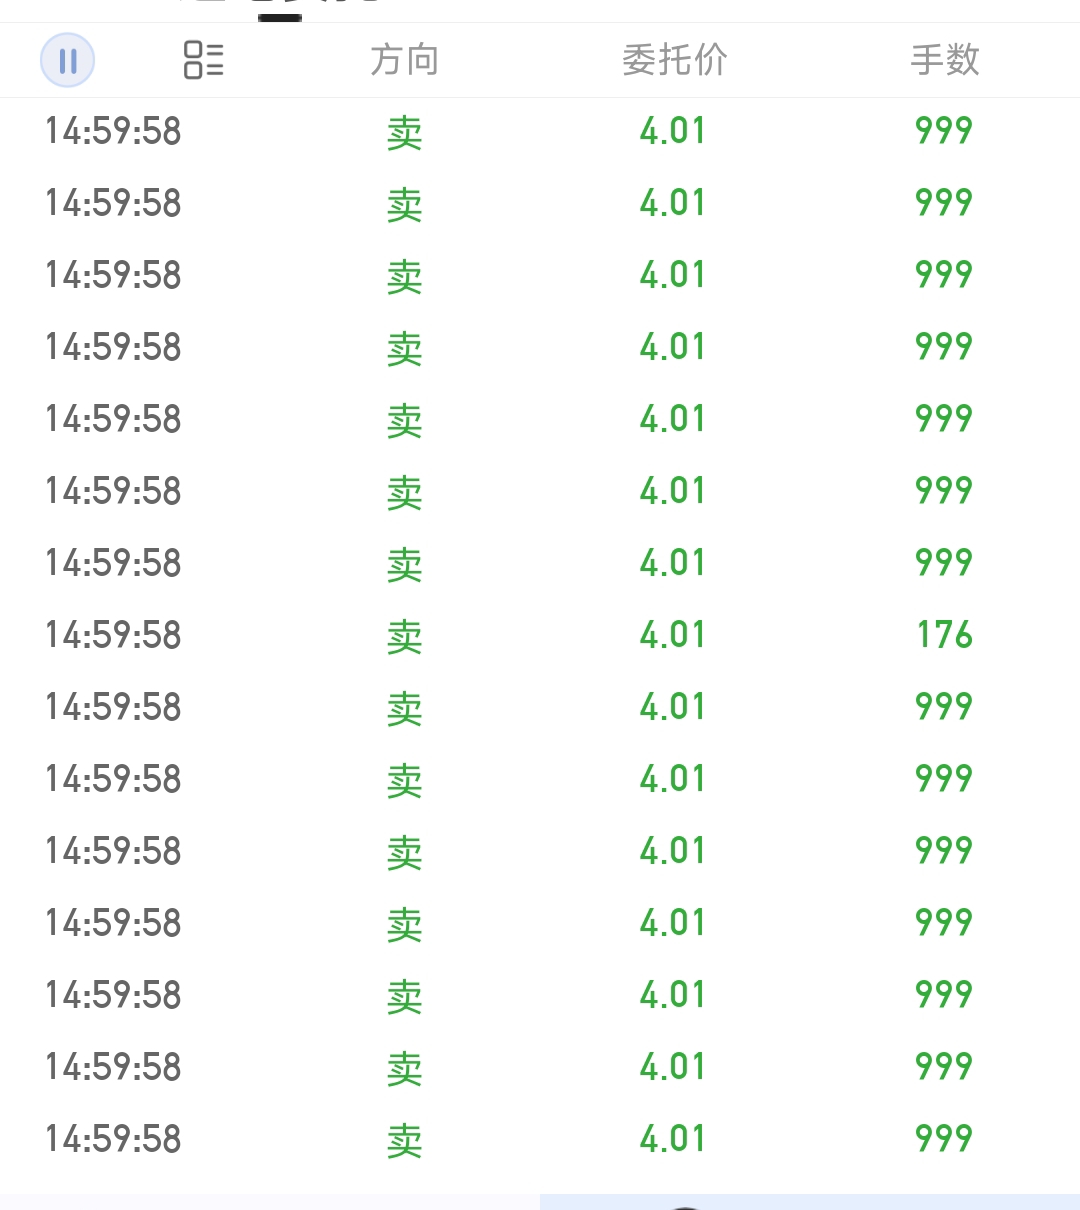1080x1210 pixels.
Task: Tap the 方向 column header
Action: pyautogui.click(x=405, y=60)
